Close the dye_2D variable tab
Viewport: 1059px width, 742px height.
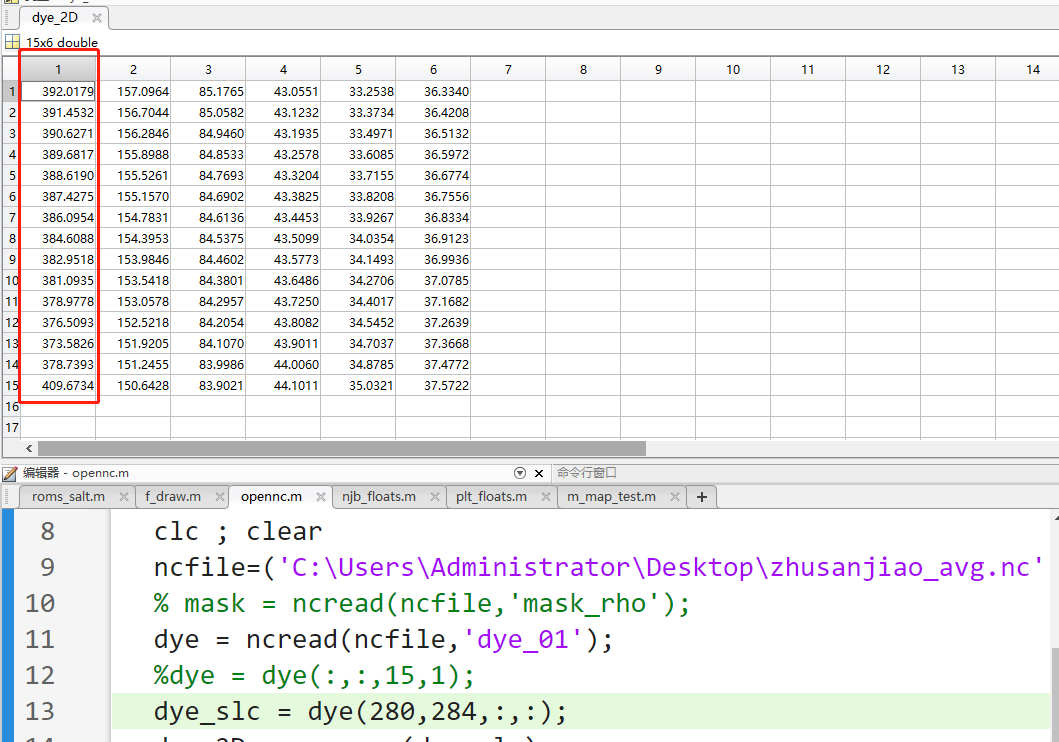coord(96,18)
